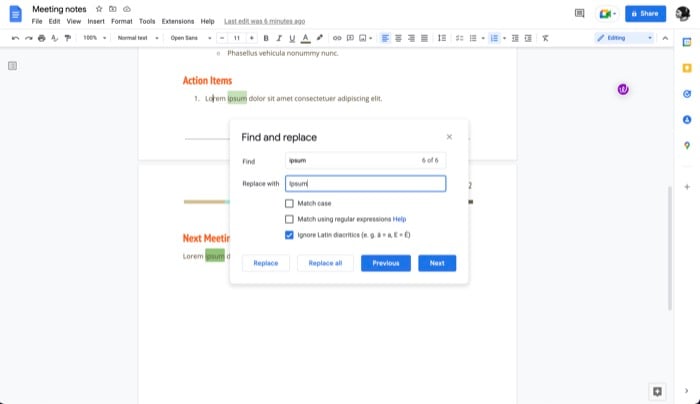Open the Open Sans font dropdown
The width and height of the screenshot is (700, 404).
pos(191,38)
